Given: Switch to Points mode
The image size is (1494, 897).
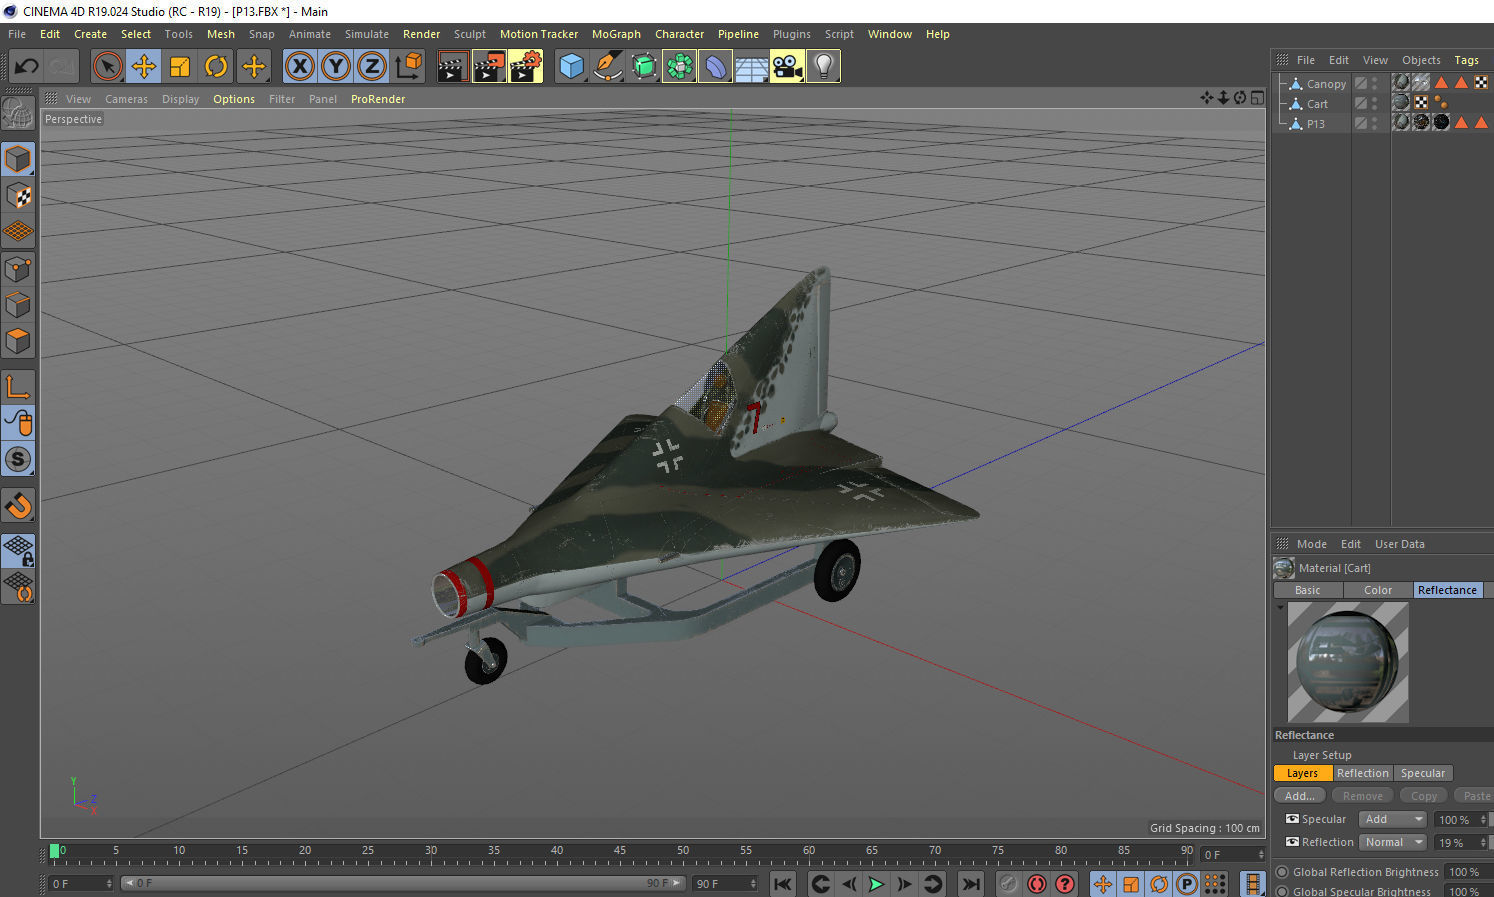Looking at the screenshot, I should 18,269.
